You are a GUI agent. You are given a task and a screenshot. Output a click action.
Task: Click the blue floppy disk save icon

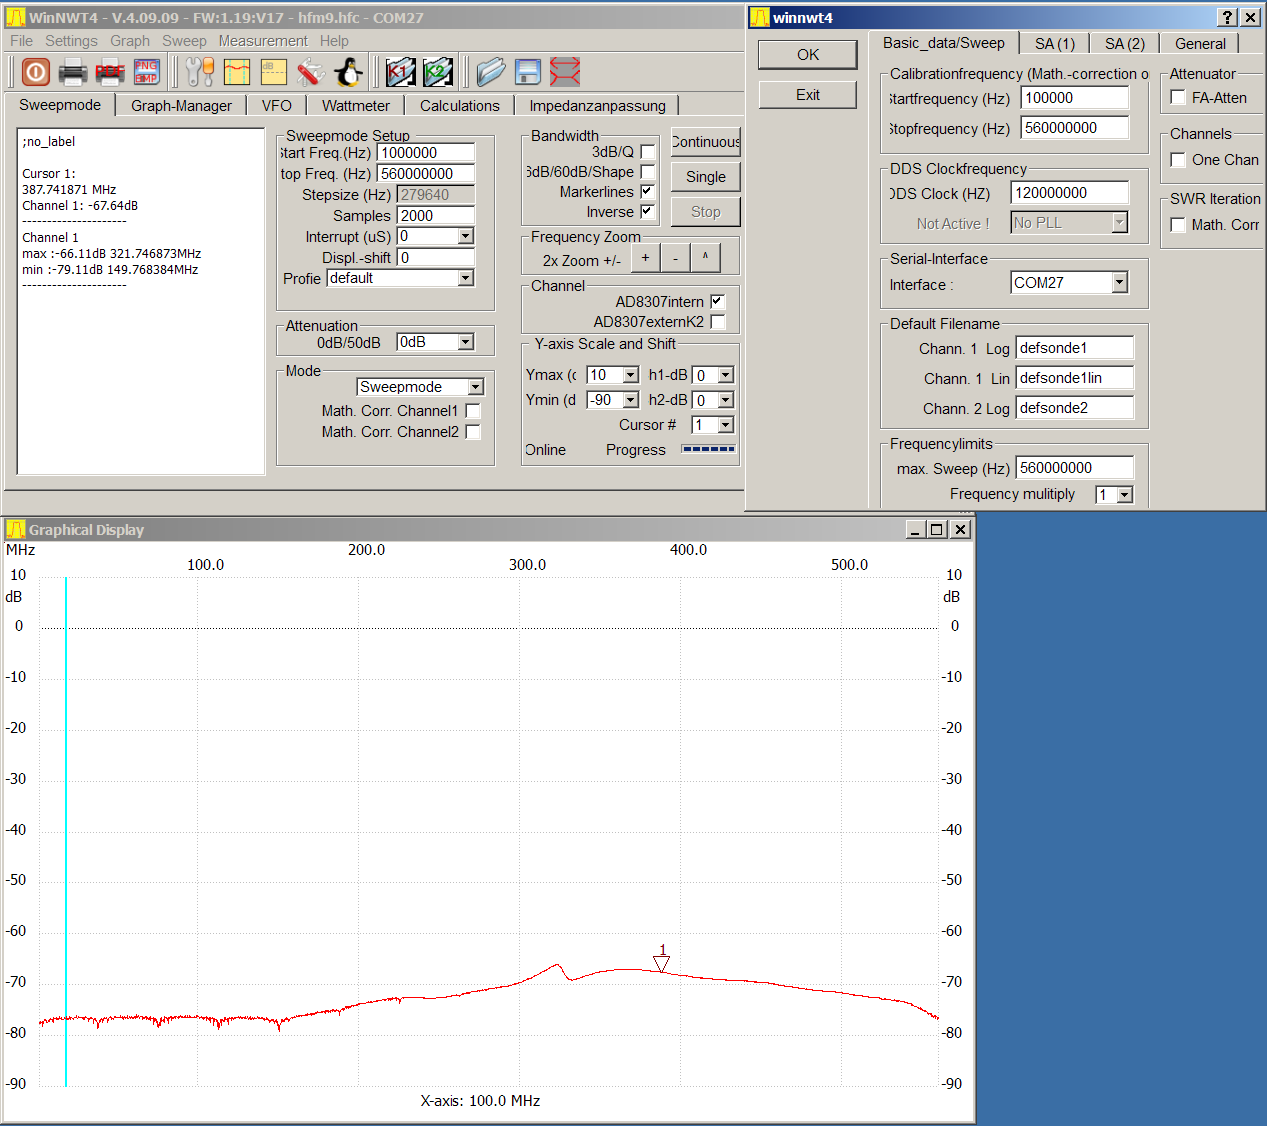pyautogui.click(x=528, y=72)
